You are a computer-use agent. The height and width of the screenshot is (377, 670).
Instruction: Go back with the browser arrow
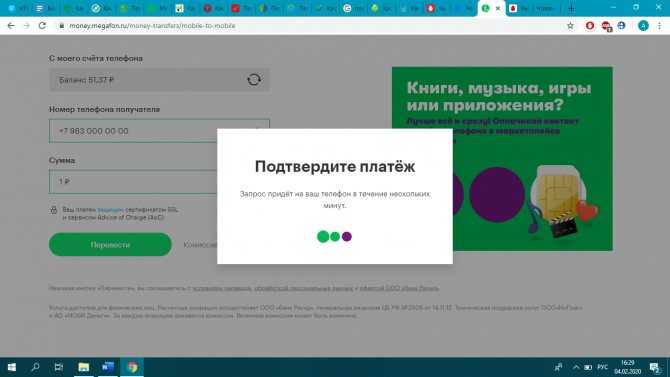coord(11,26)
